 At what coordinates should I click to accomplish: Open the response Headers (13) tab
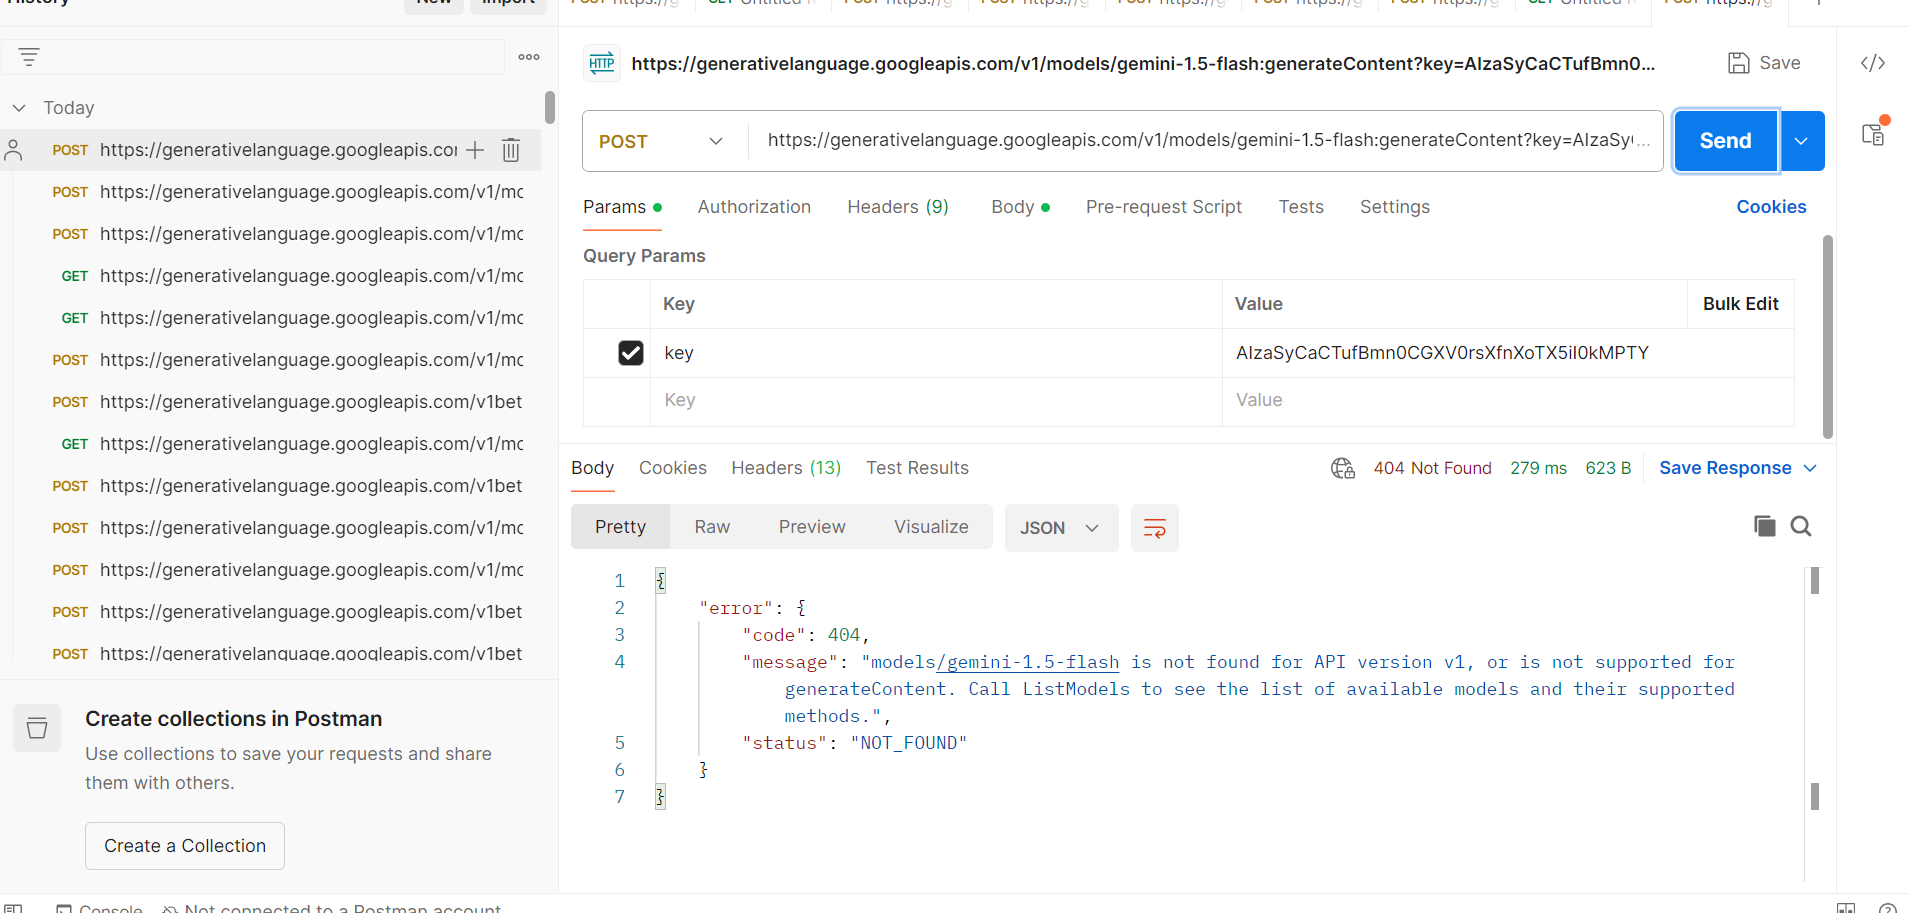tap(785, 468)
